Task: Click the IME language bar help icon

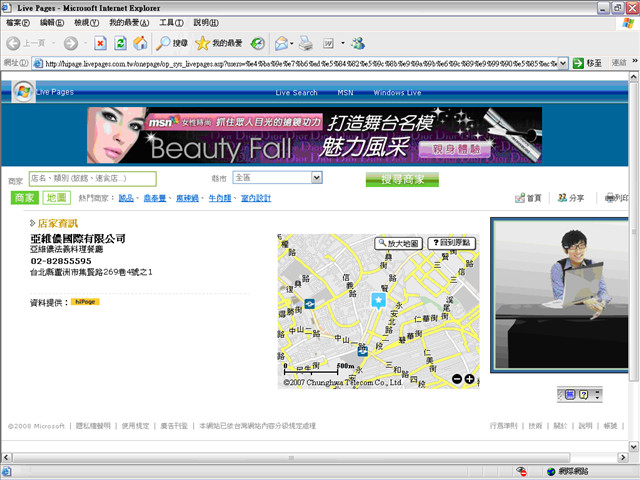Action: [x=584, y=394]
